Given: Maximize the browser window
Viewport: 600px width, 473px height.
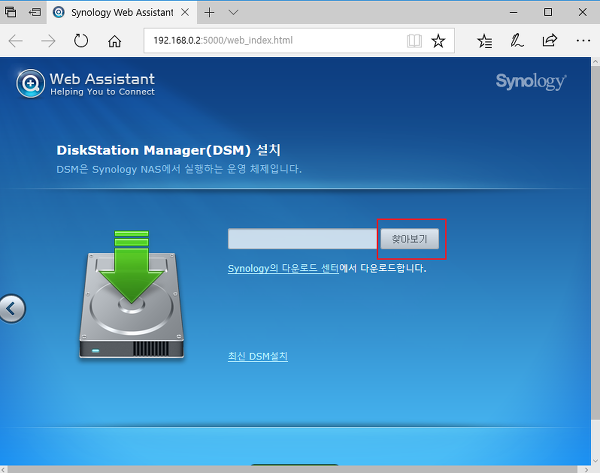Looking at the screenshot, I should (x=548, y=12).
